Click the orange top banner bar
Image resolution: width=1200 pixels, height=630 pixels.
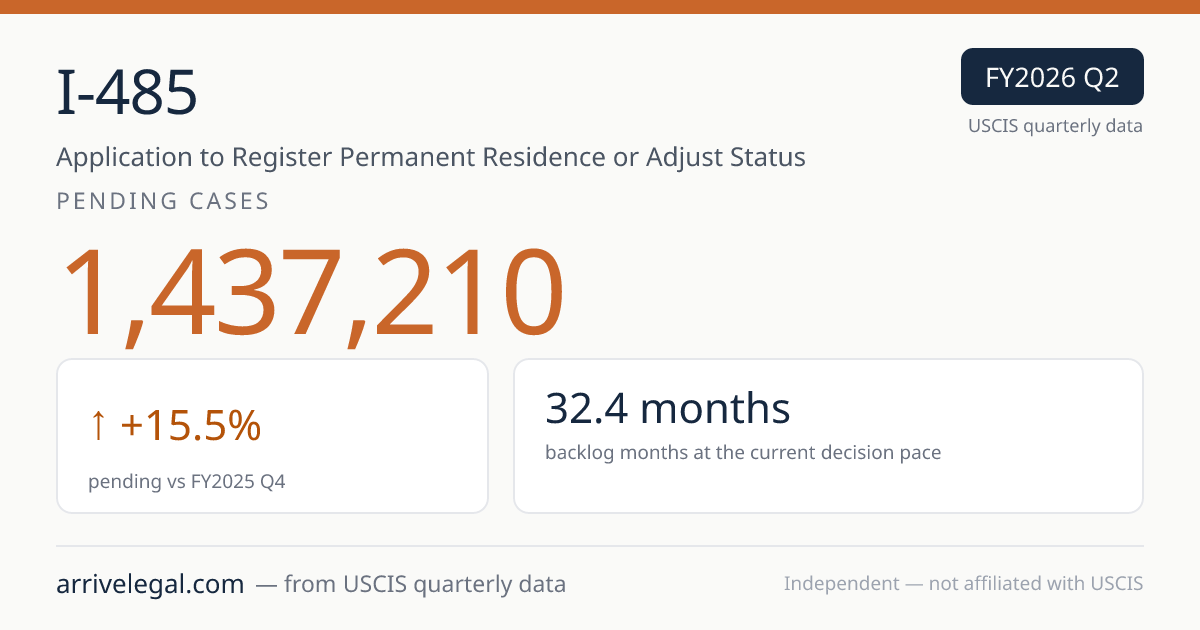(600, 6)
